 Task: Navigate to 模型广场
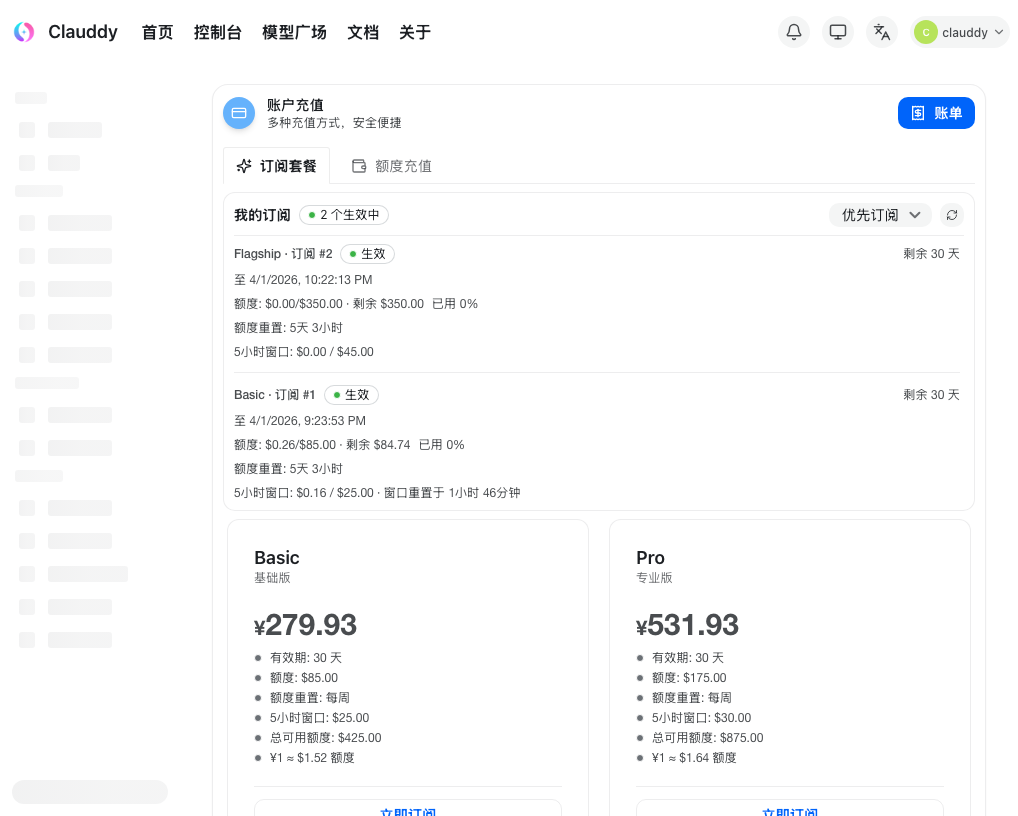[294, 32]
